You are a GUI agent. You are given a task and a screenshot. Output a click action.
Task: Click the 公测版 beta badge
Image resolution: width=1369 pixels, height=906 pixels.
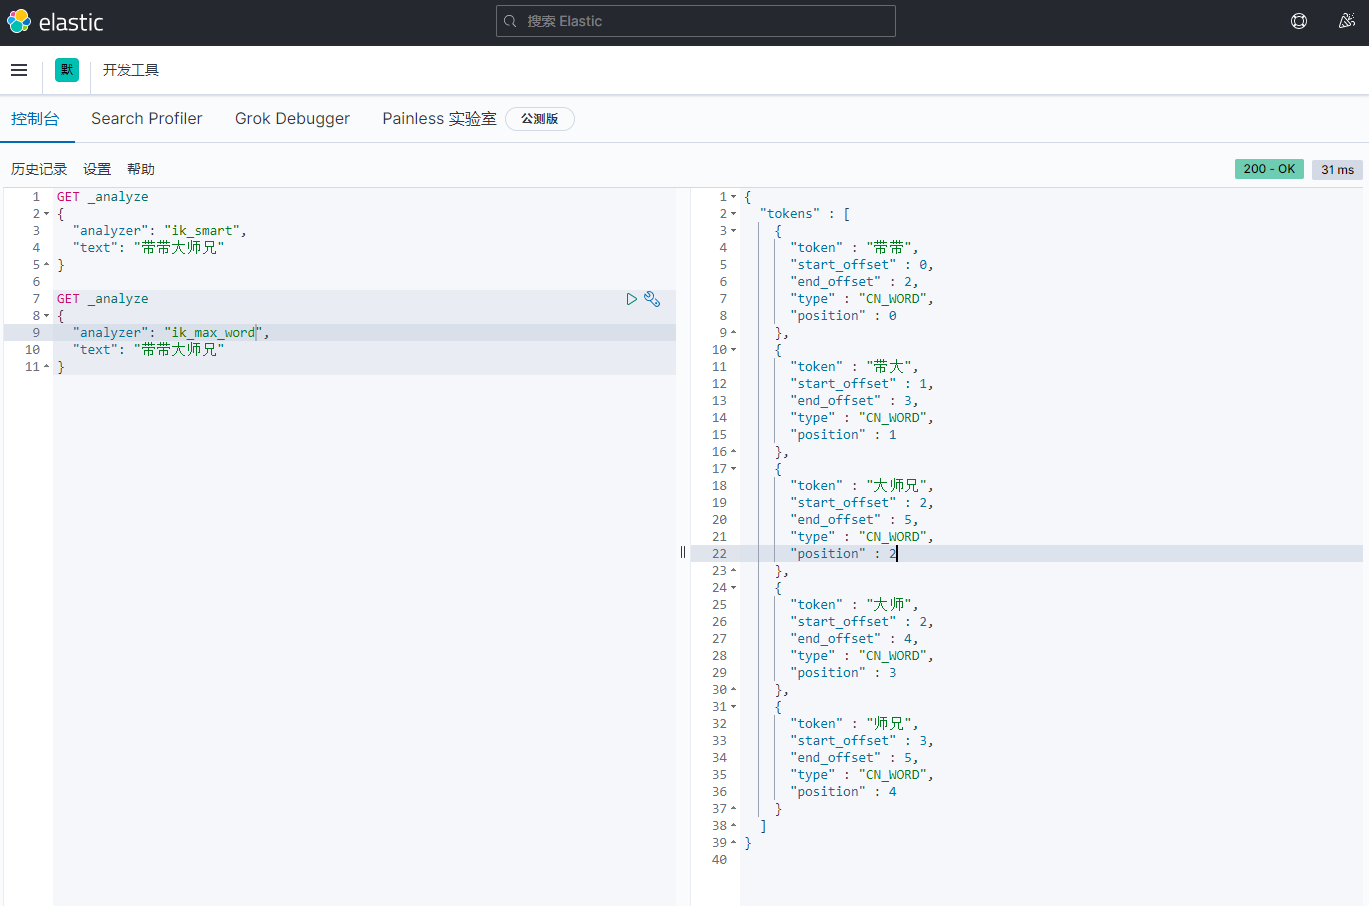coord(540,119)
